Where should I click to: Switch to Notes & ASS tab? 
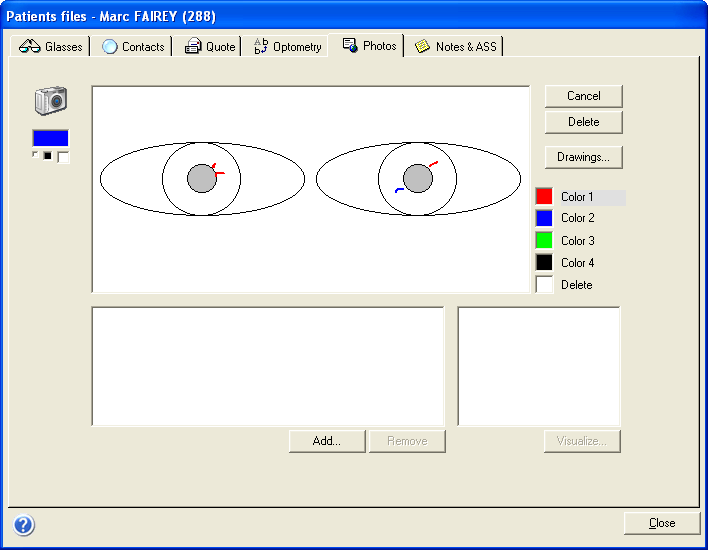tap(455, 47)
